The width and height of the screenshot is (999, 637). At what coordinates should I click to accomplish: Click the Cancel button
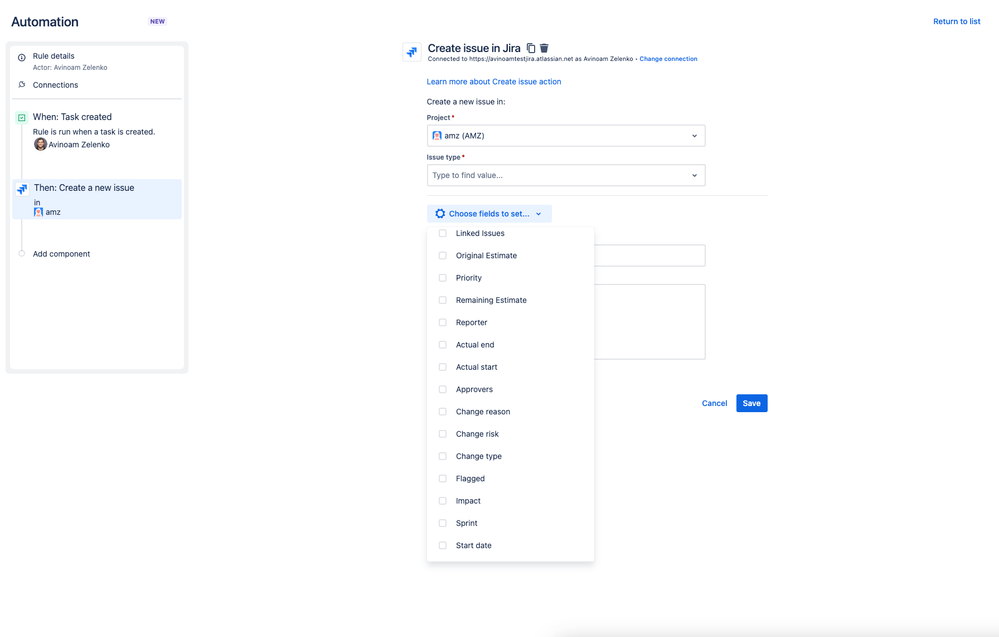click(x=714, y=403)
